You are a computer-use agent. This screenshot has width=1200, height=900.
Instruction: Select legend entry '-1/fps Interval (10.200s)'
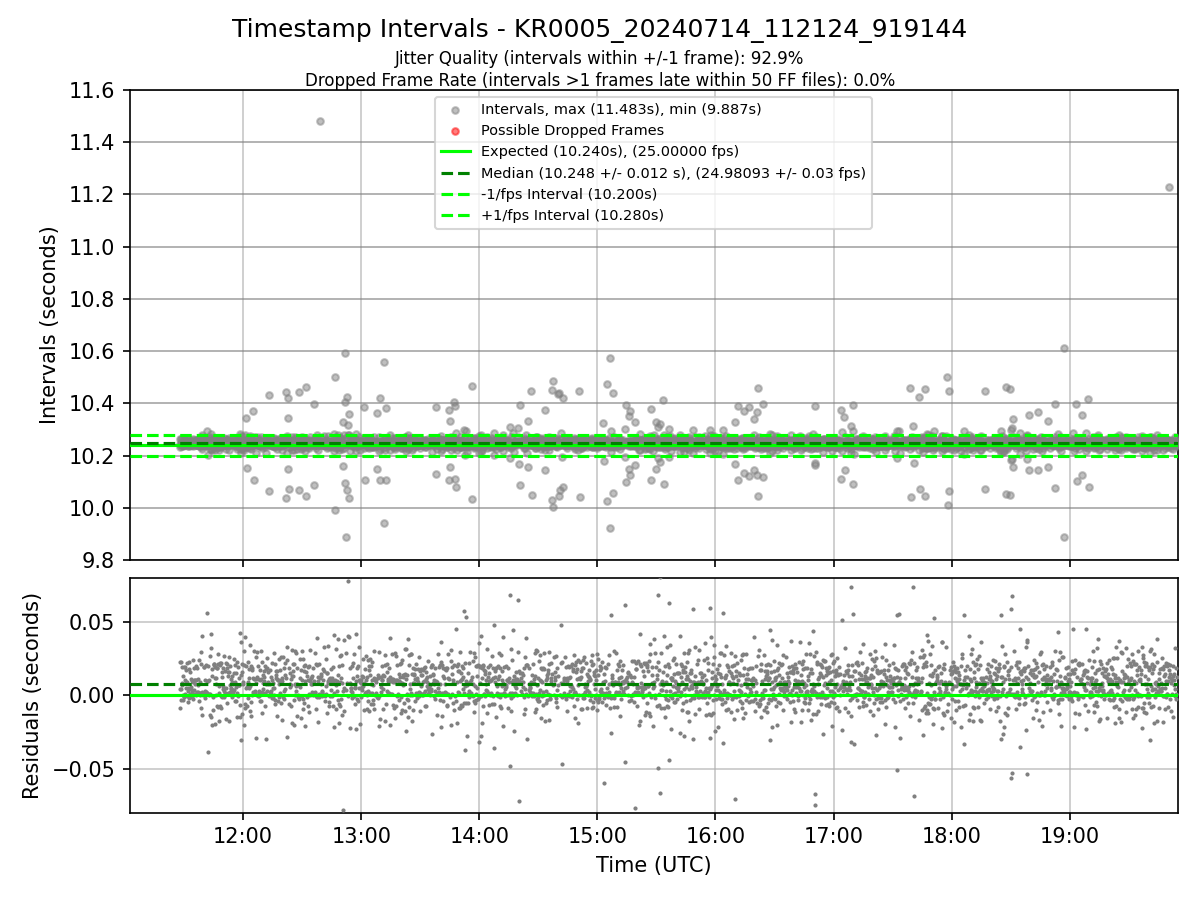coord(569,194)
